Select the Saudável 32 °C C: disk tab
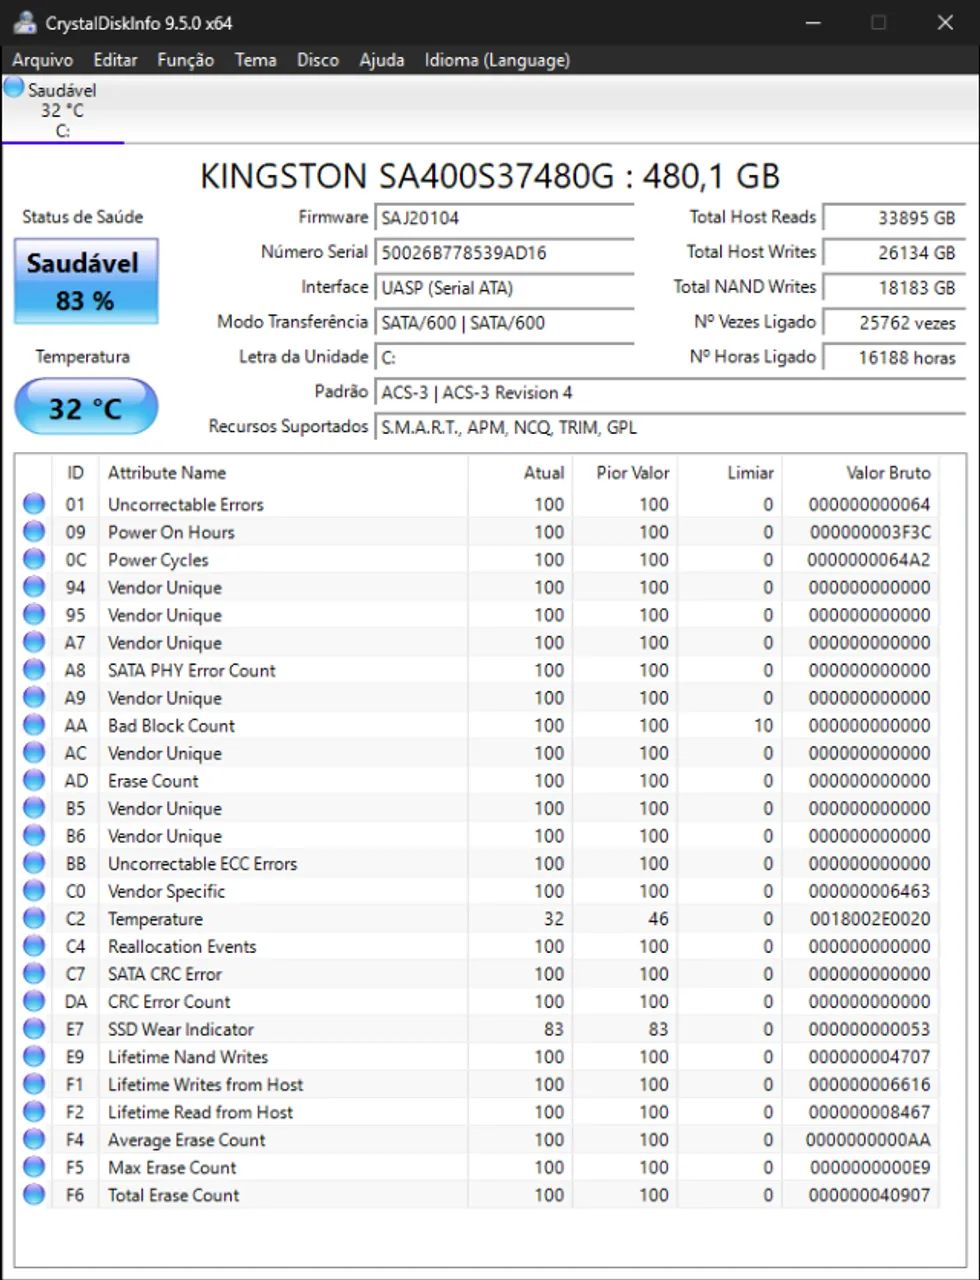The width and height of the screenshot is (980, 1280). 62,110
